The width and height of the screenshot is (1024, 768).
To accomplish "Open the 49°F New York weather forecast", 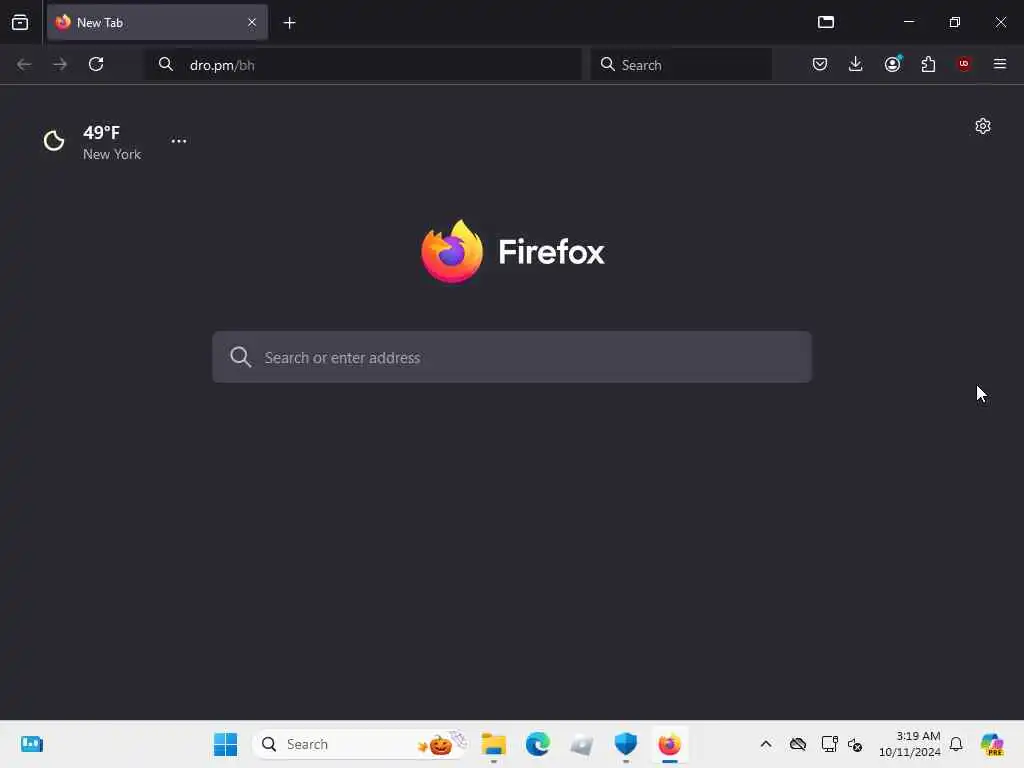I will [x=93, y=142].
